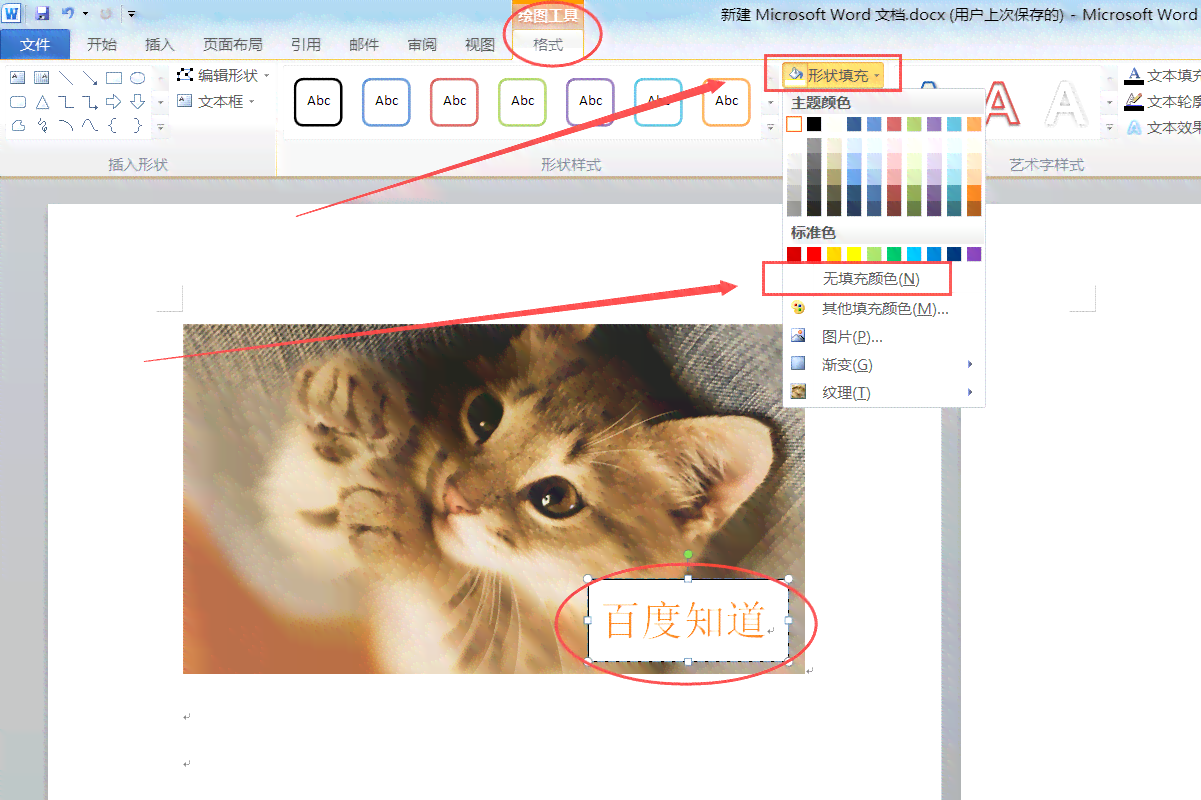Select the elbow connector shape

65,101
